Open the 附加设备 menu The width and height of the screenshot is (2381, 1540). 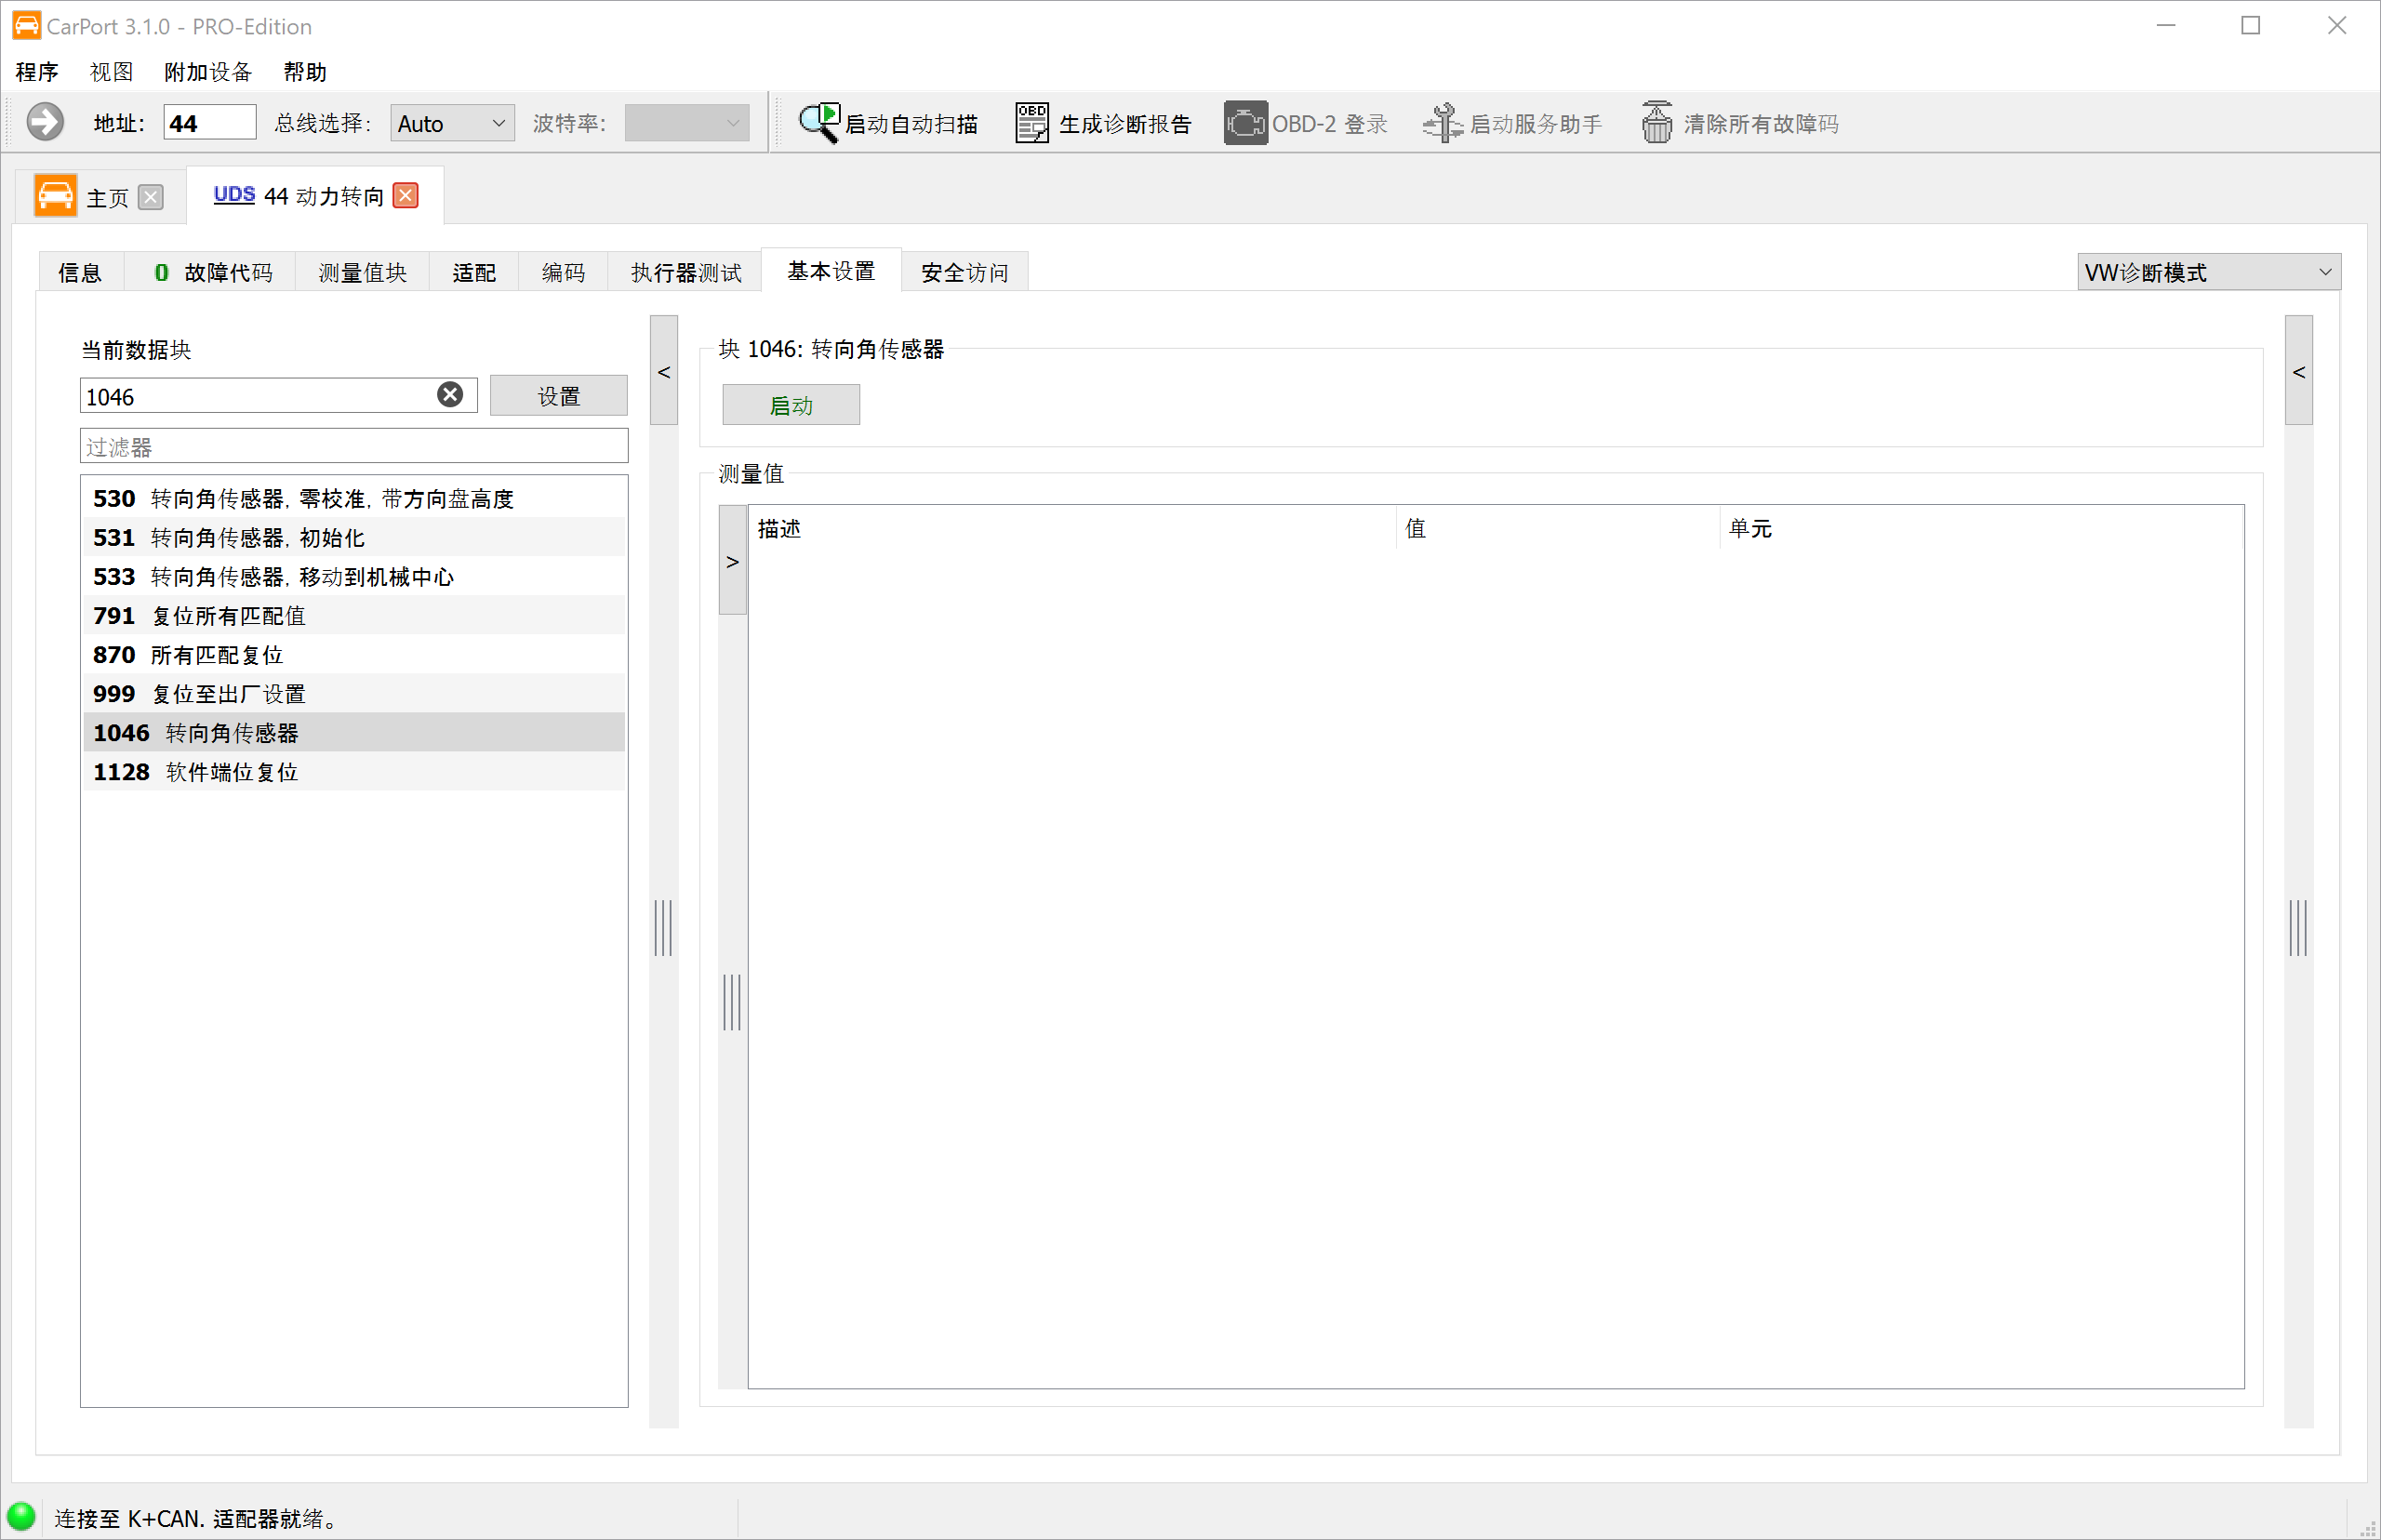(x=208, y=72)
